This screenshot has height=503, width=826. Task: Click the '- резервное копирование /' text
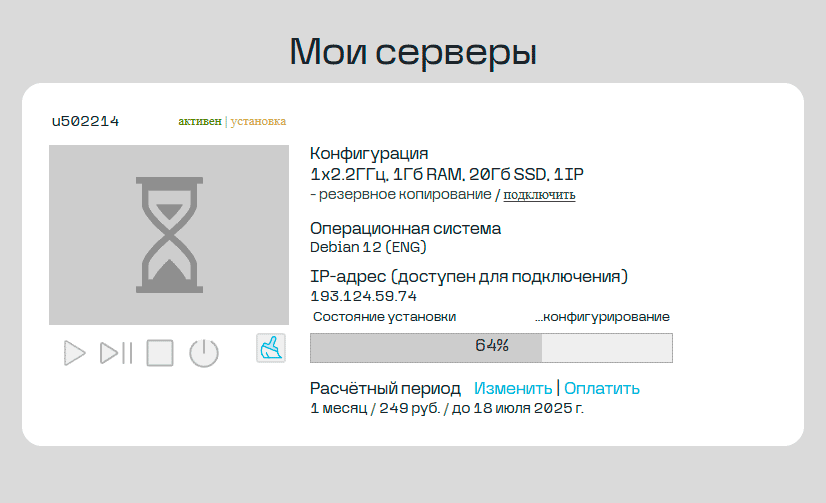coord(405,195)
